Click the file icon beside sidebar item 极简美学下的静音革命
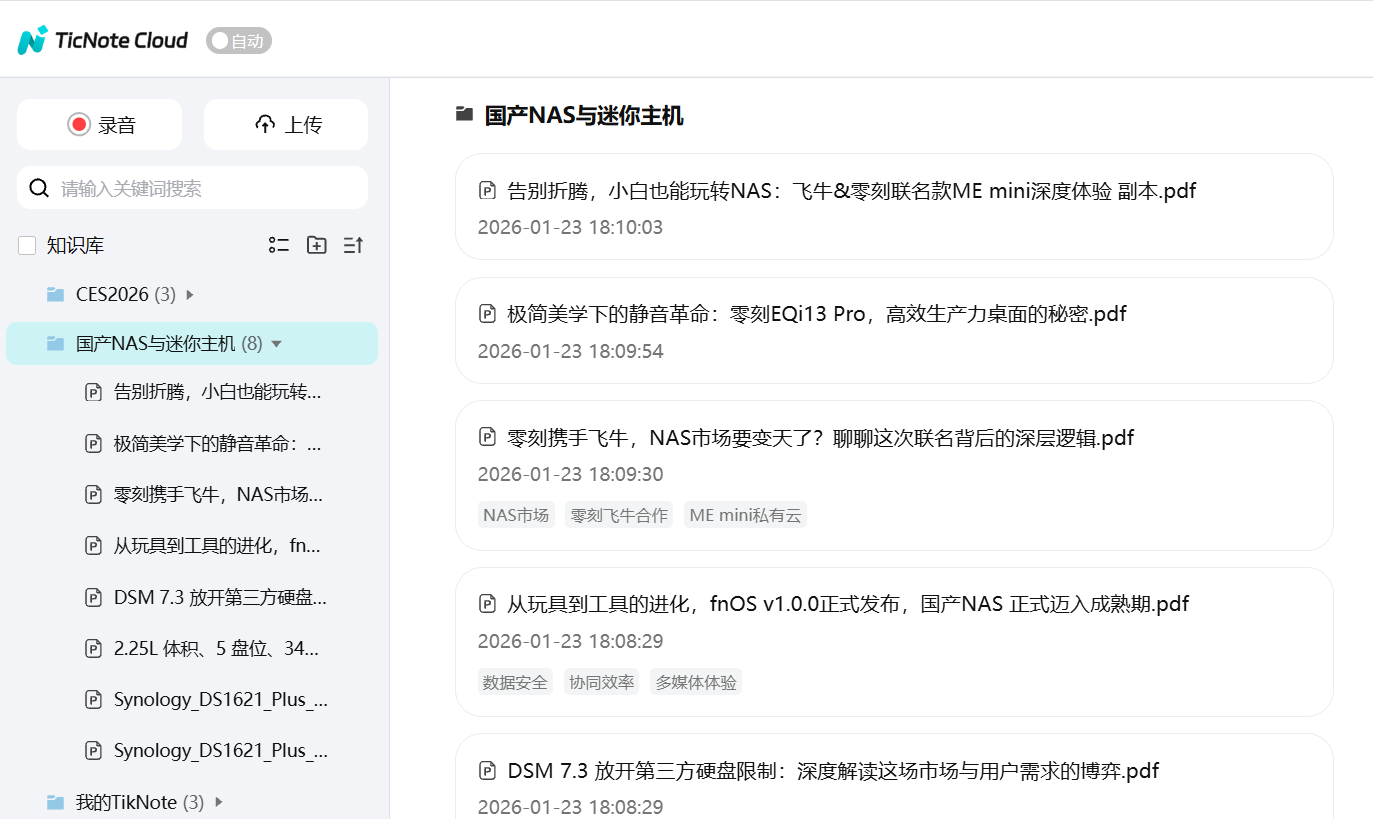1373x819 pixels. tap(94, 443)
